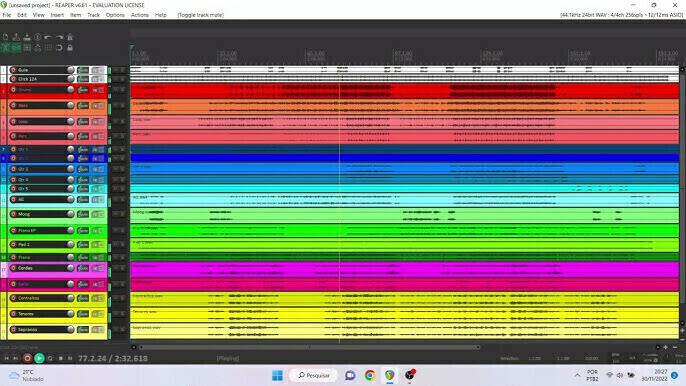686x386 pixels.
Task: Click the timeline zoom-in plus button
Action: 665,347
